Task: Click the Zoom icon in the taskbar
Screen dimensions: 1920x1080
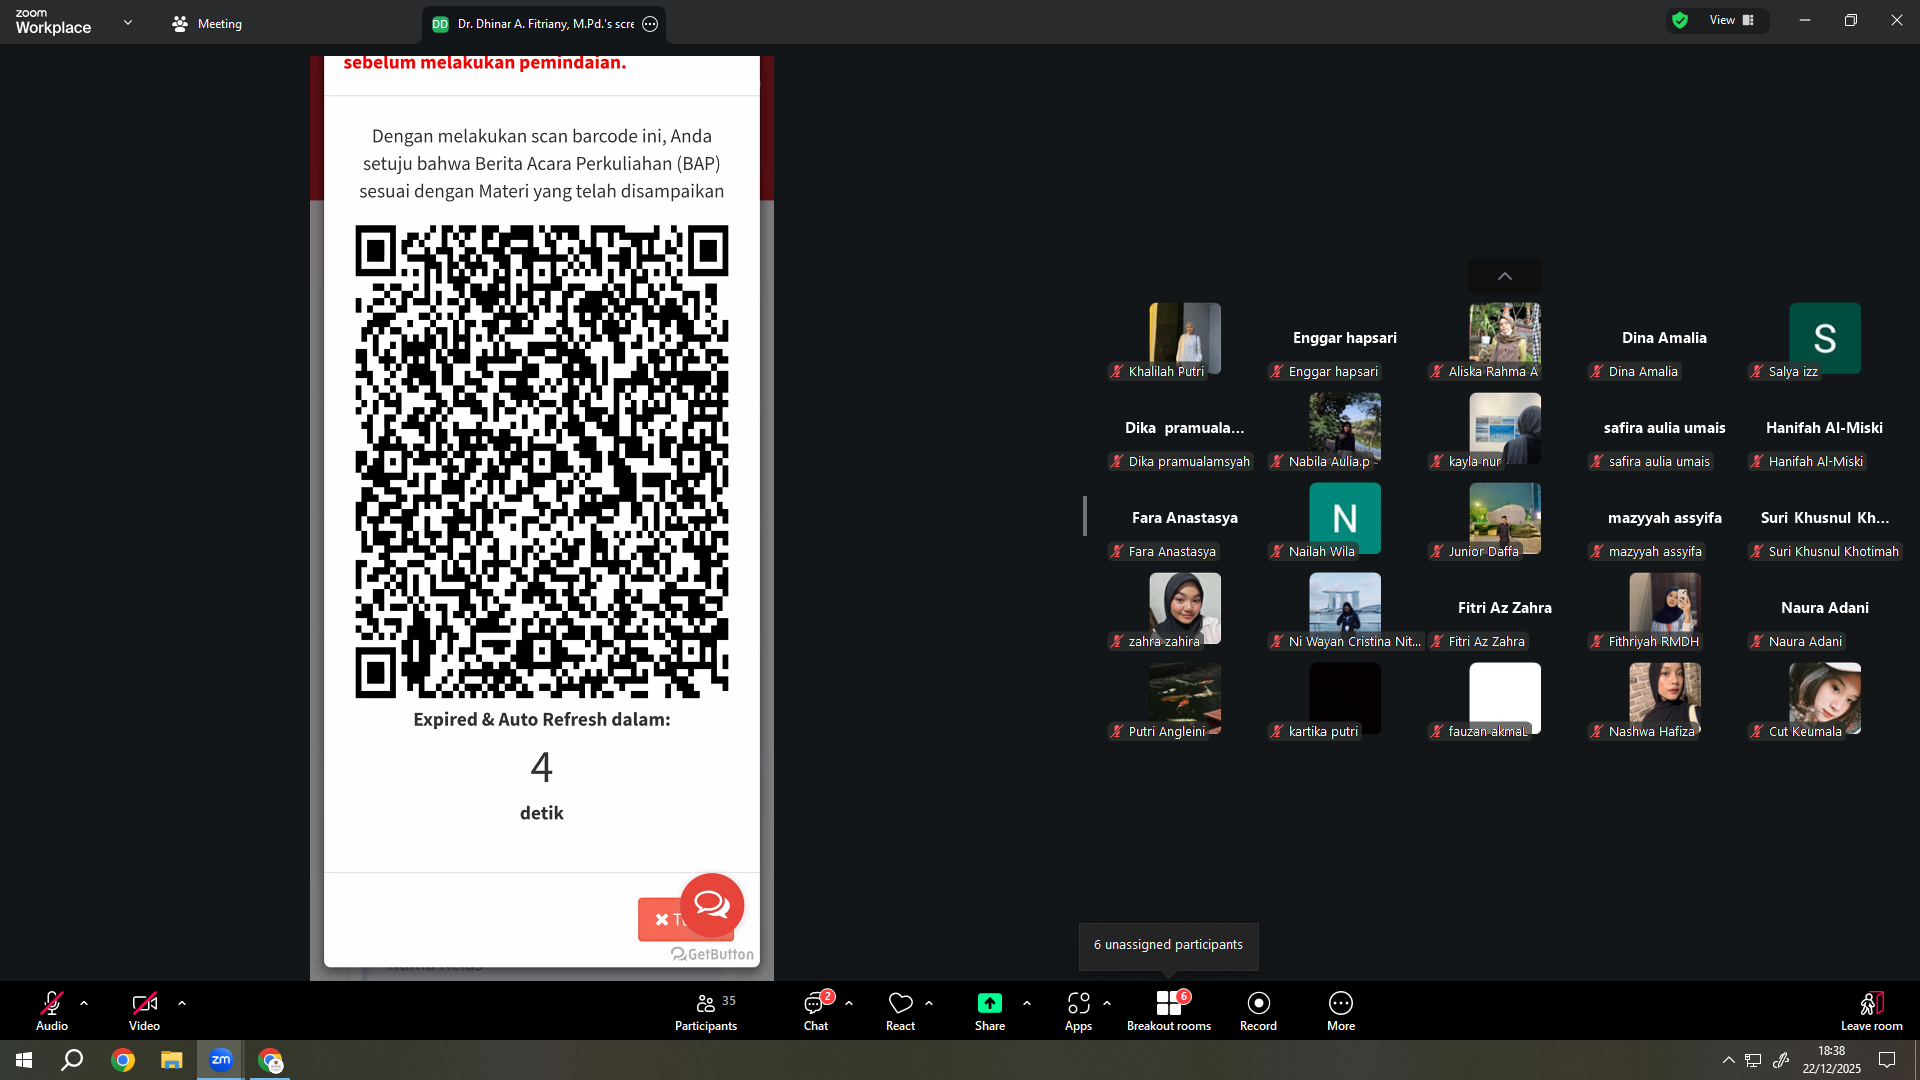Action: pos(221,1060)
